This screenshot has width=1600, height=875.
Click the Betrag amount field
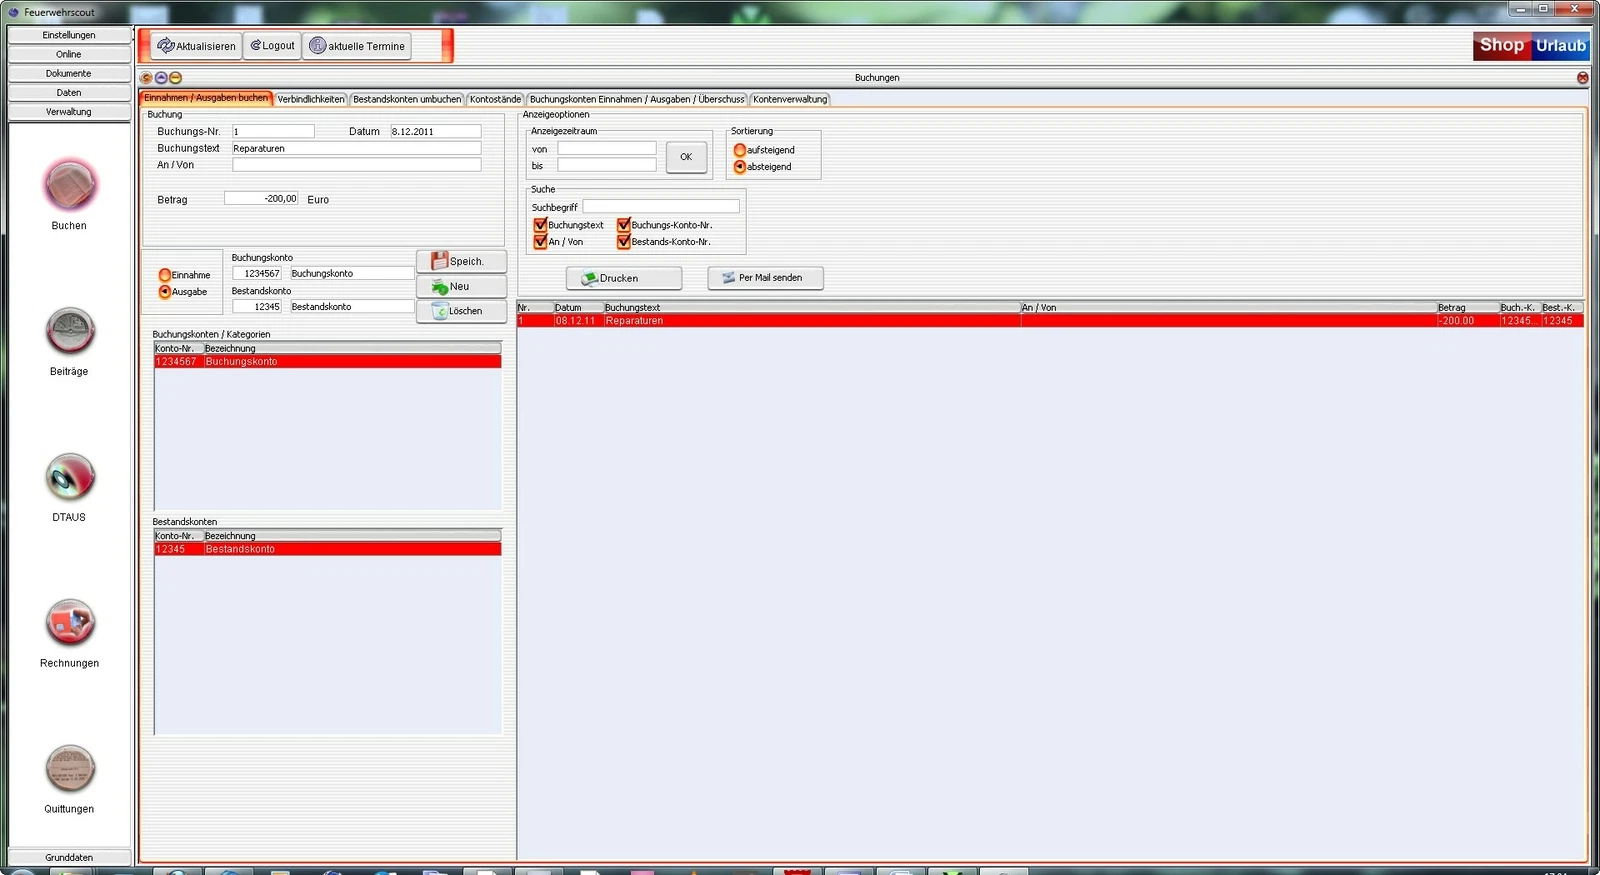tap(261, 199)
